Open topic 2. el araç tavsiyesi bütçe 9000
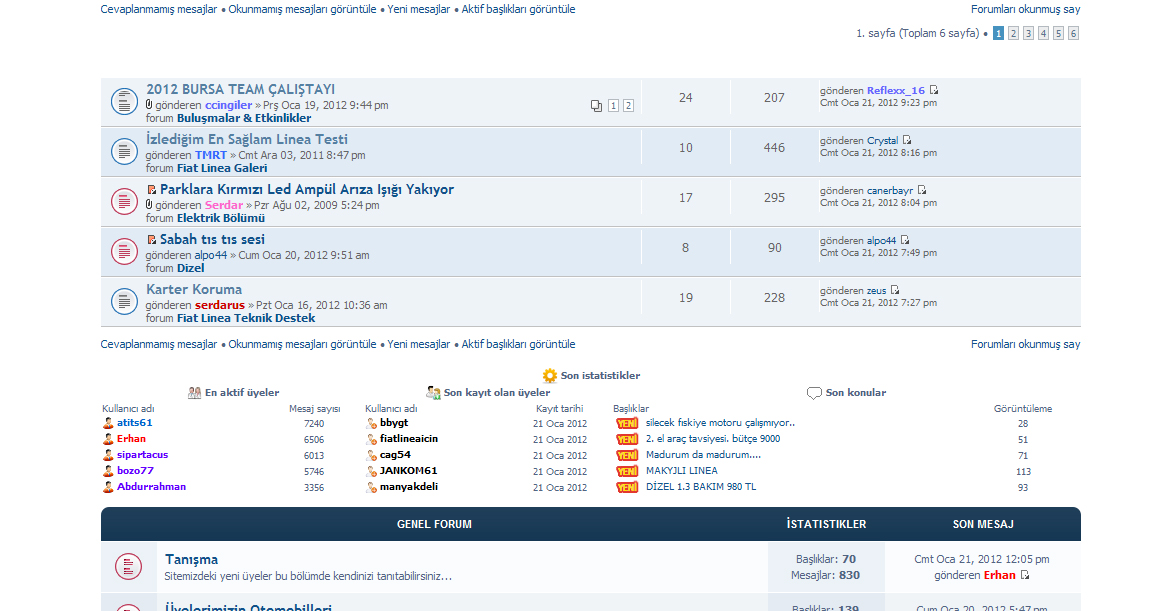Image resolution: width=1150 pixels, height=611 pixels. (713, 438)
